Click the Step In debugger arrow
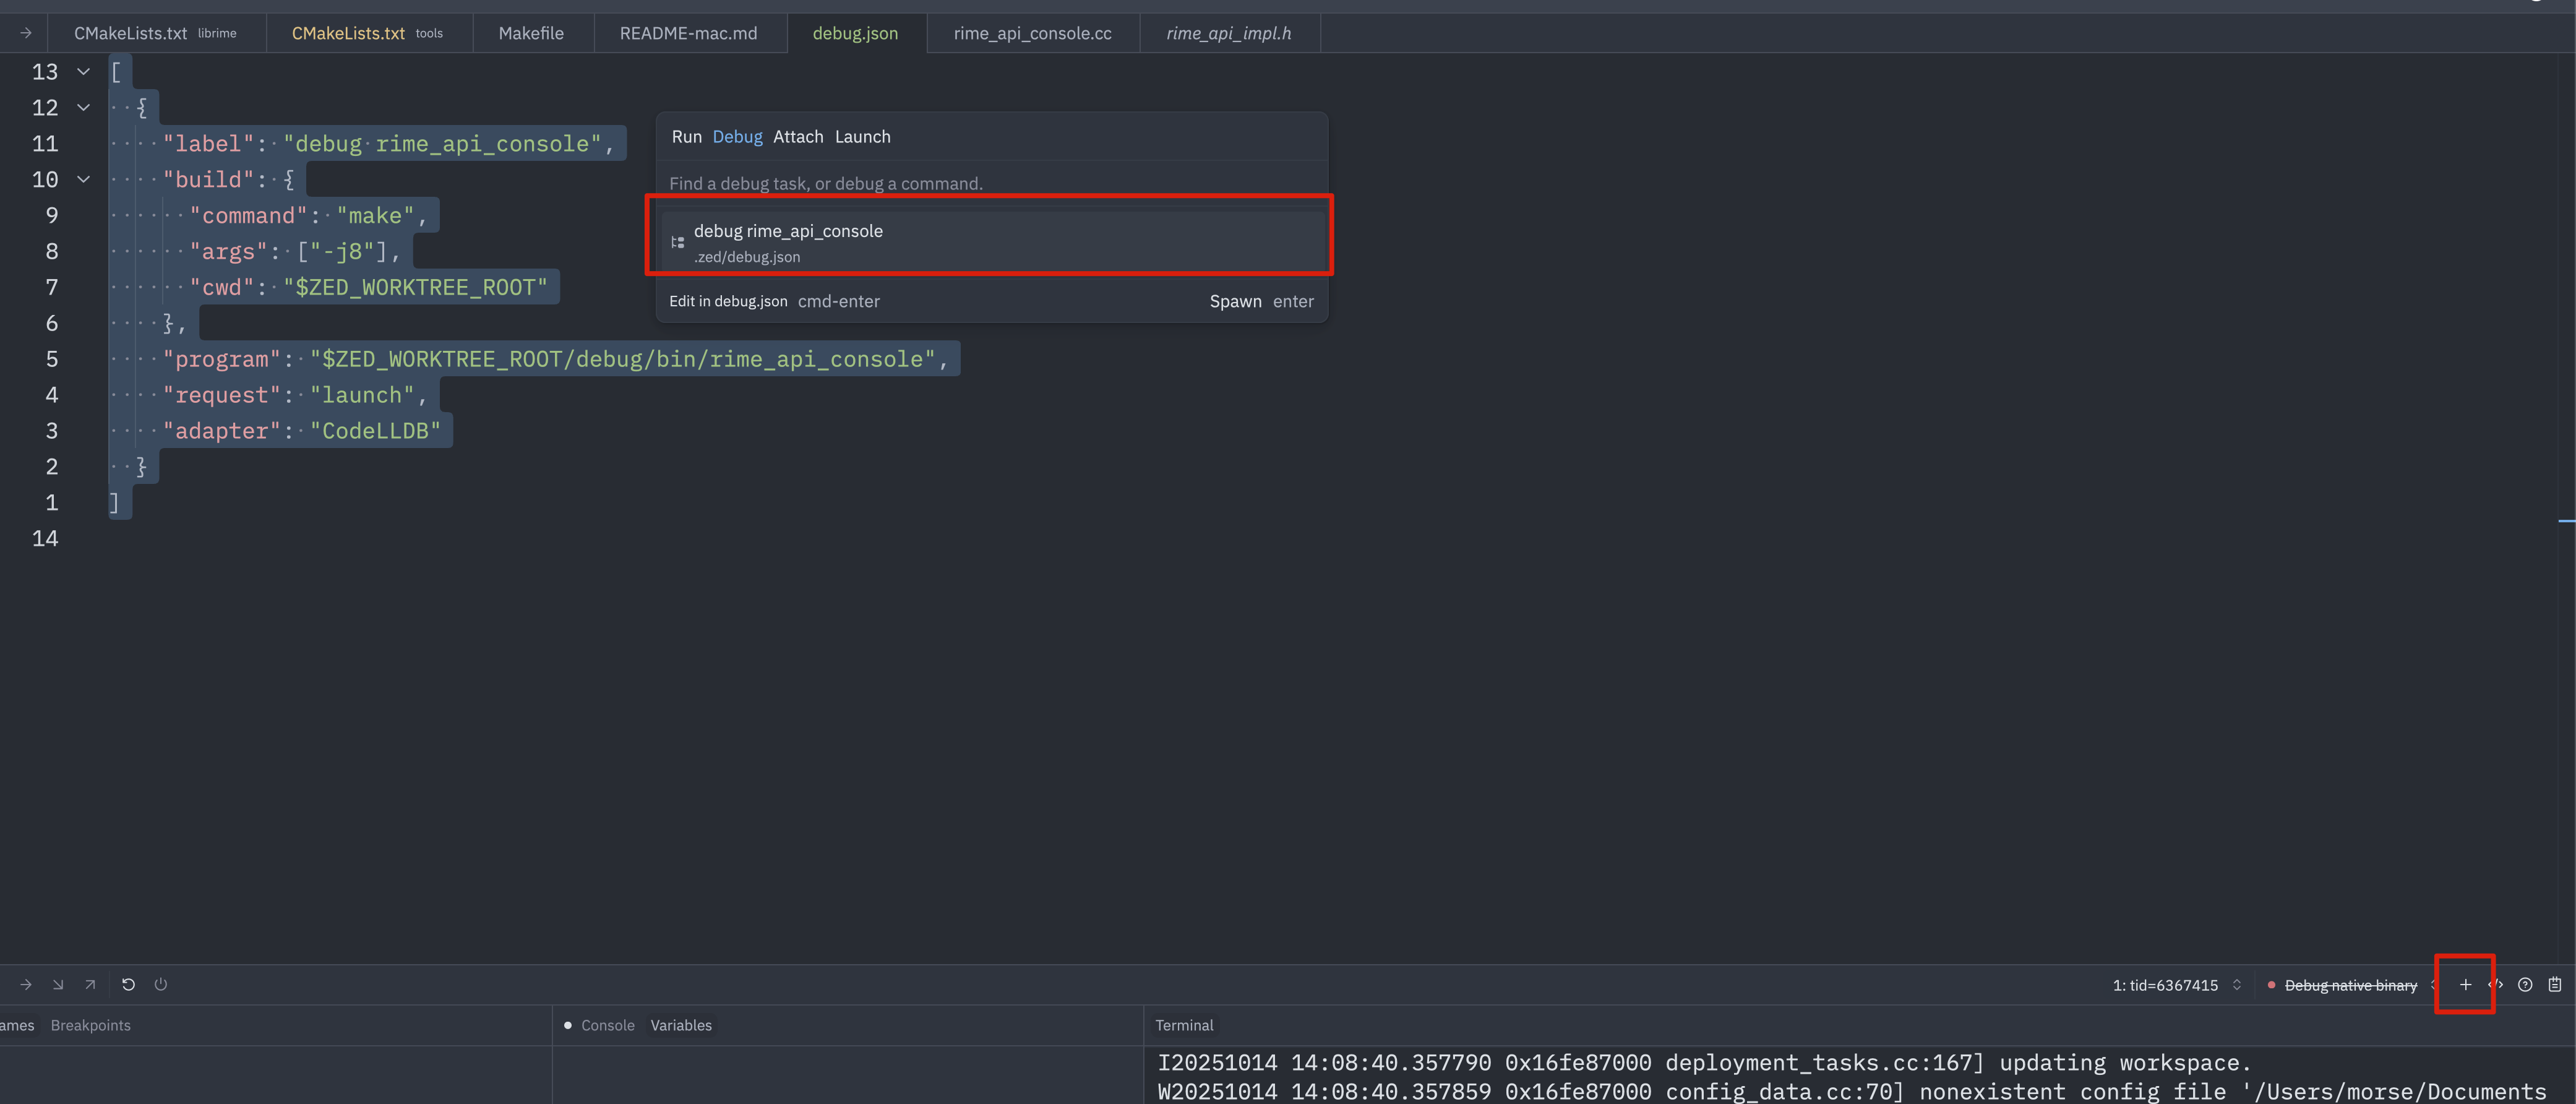Image resolution: width=2576 pixels, height=1104 pixels. pos(58,985)
